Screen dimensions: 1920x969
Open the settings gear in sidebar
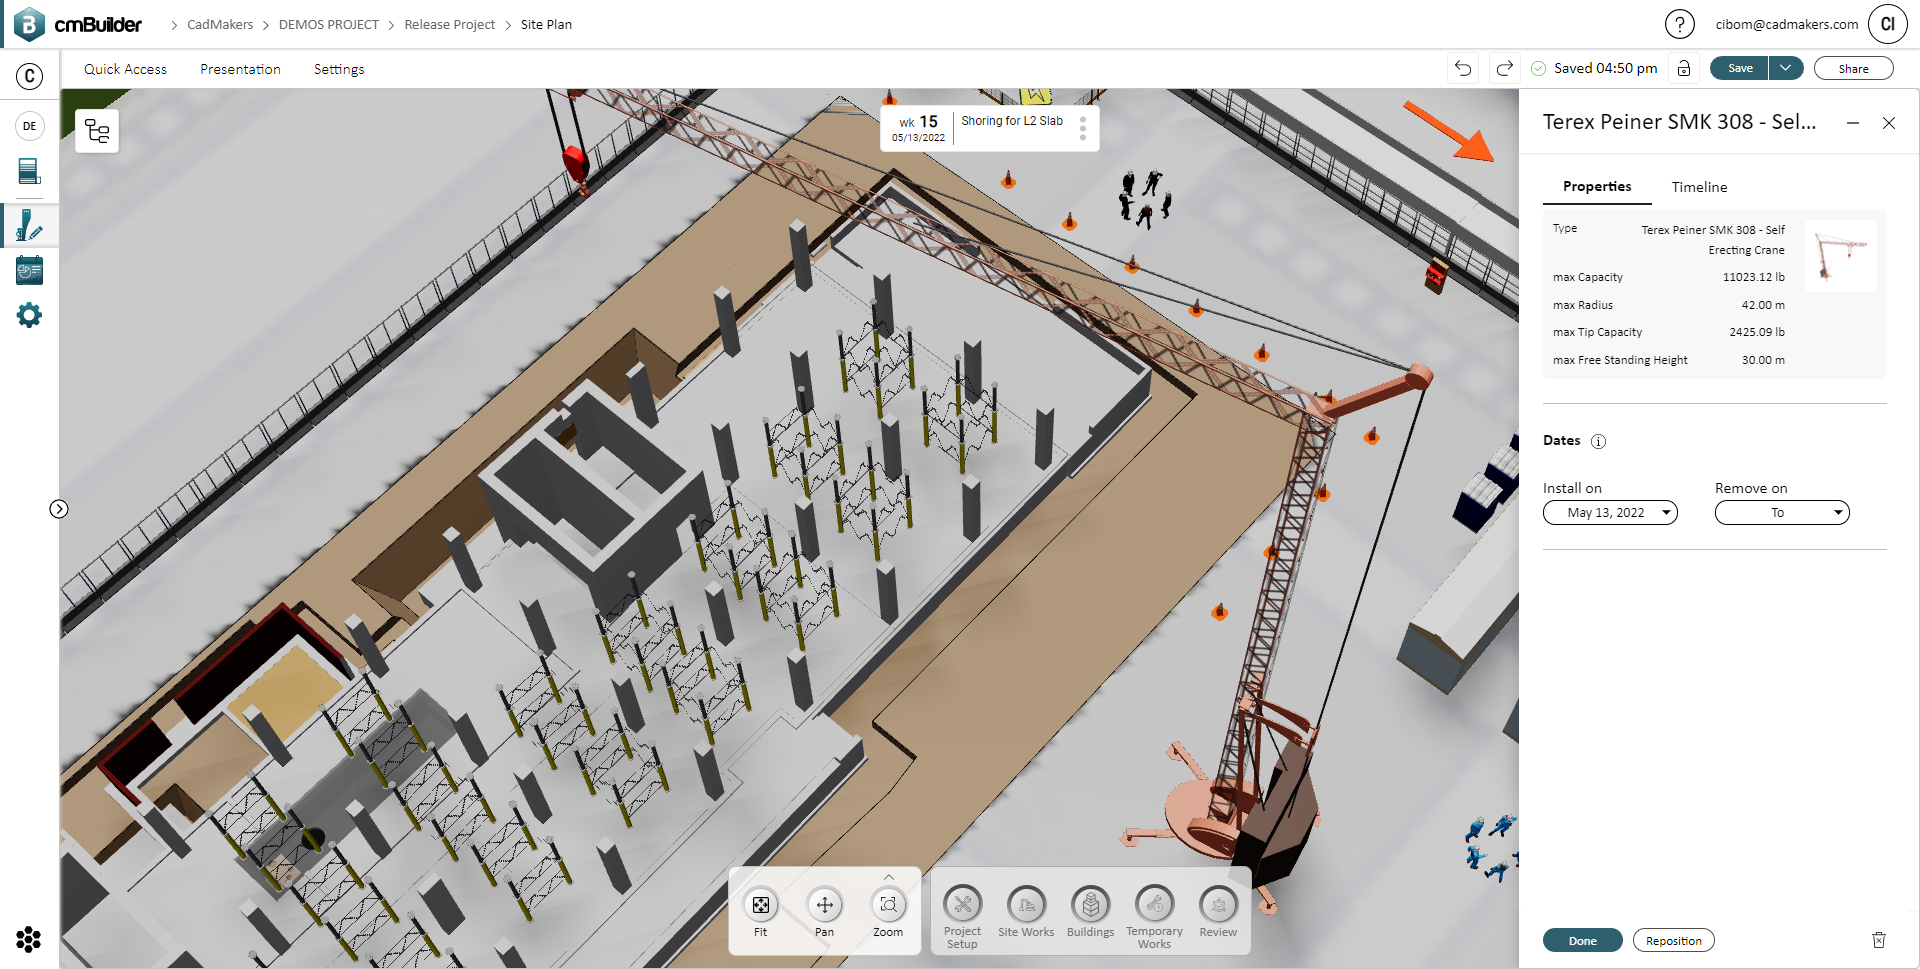click(30, 316)
